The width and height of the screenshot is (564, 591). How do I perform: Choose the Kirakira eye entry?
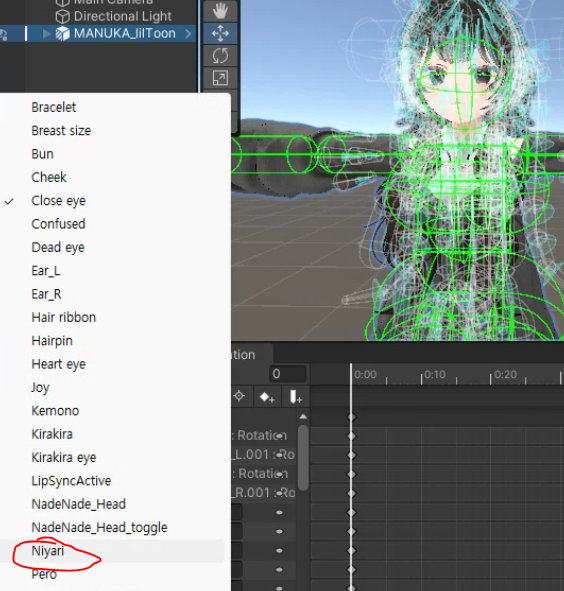click(x=64, y=458)
